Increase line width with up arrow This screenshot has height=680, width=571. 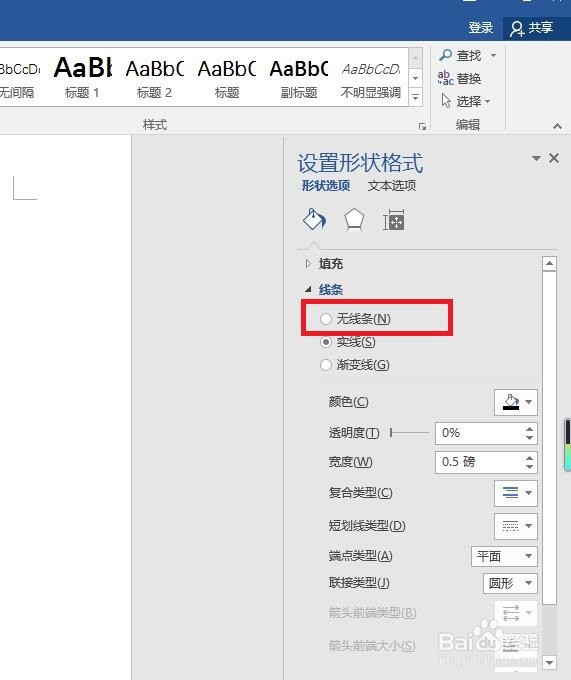529,458
